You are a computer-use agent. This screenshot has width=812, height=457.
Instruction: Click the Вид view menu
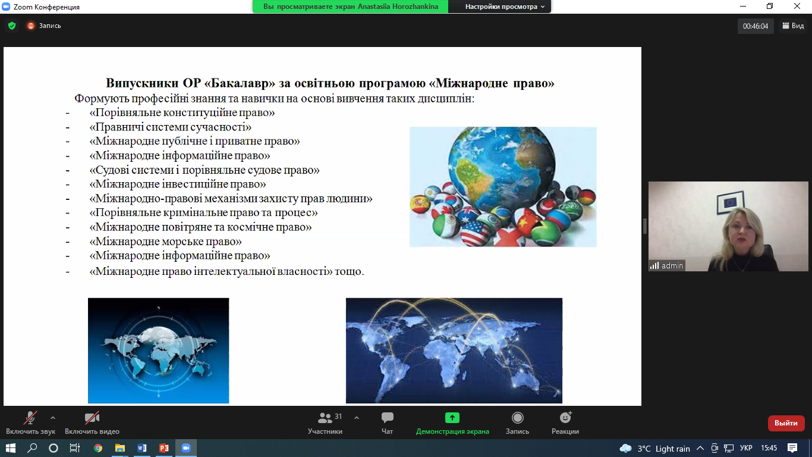(x=793, y=26)
